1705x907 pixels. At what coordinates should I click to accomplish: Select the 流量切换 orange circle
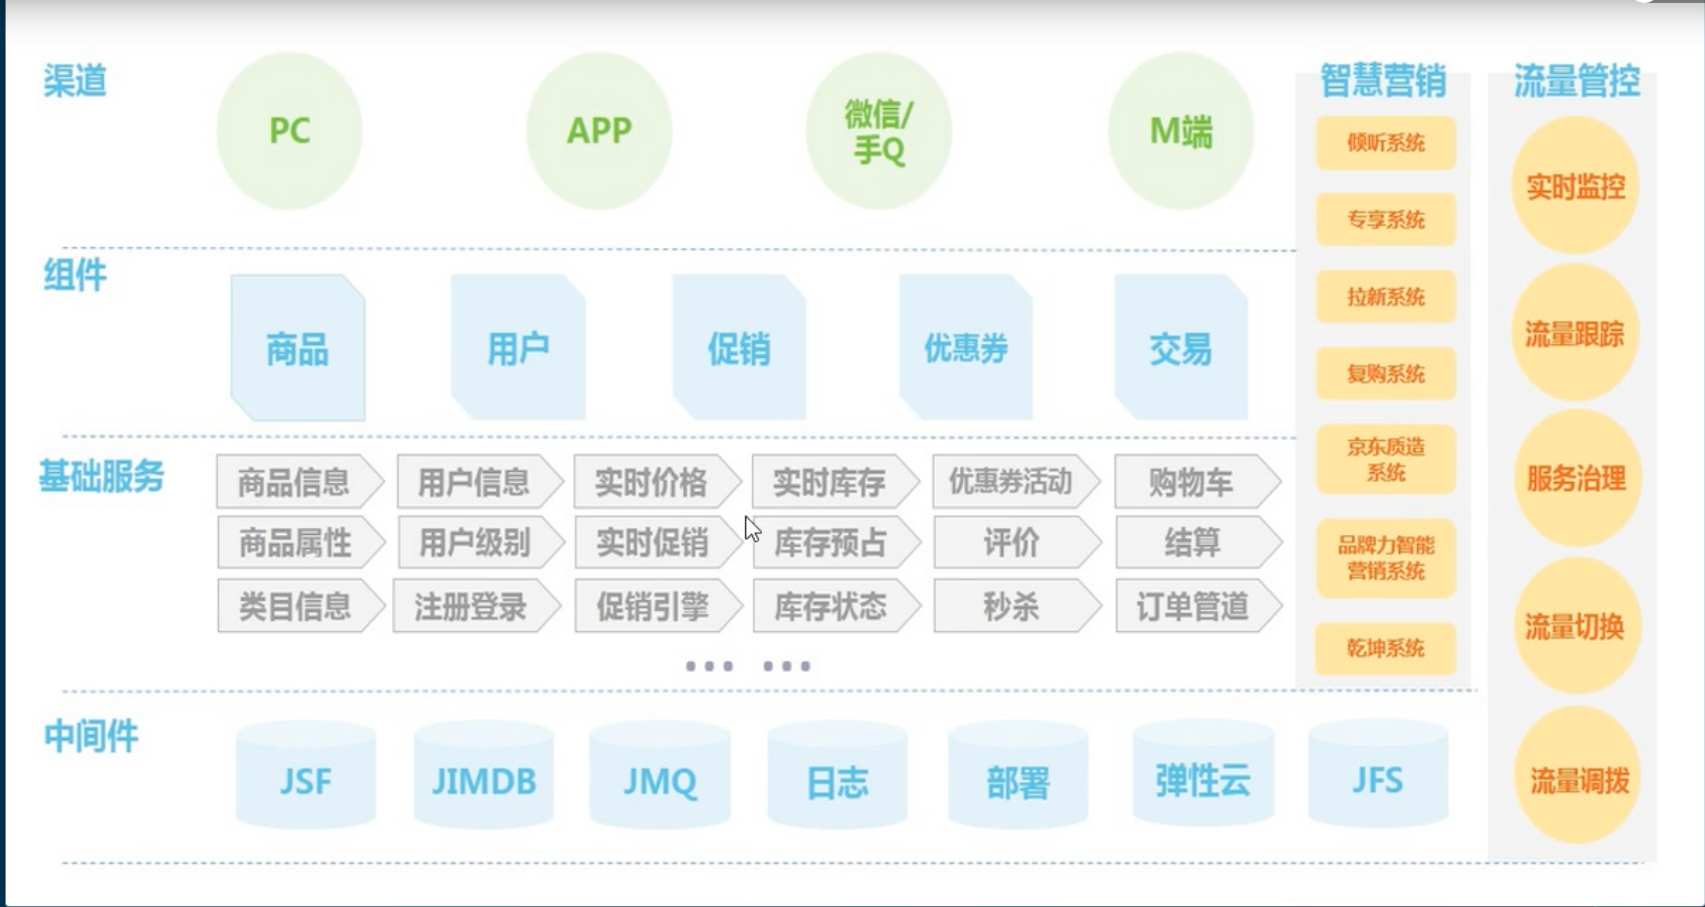coord(1576,626)
